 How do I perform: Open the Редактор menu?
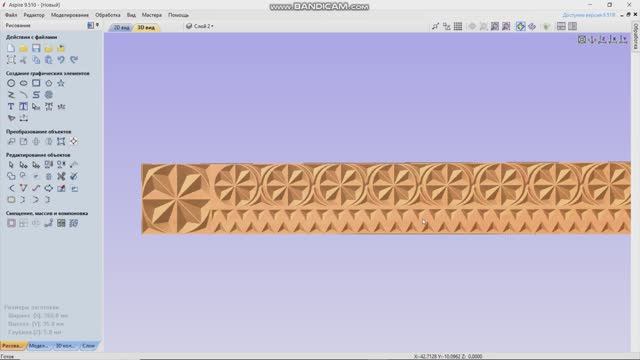click(34, 15)
